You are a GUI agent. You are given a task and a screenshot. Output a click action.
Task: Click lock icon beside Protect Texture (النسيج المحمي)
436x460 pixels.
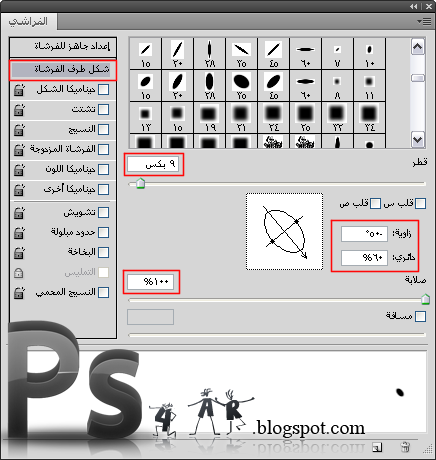(19, 293)
